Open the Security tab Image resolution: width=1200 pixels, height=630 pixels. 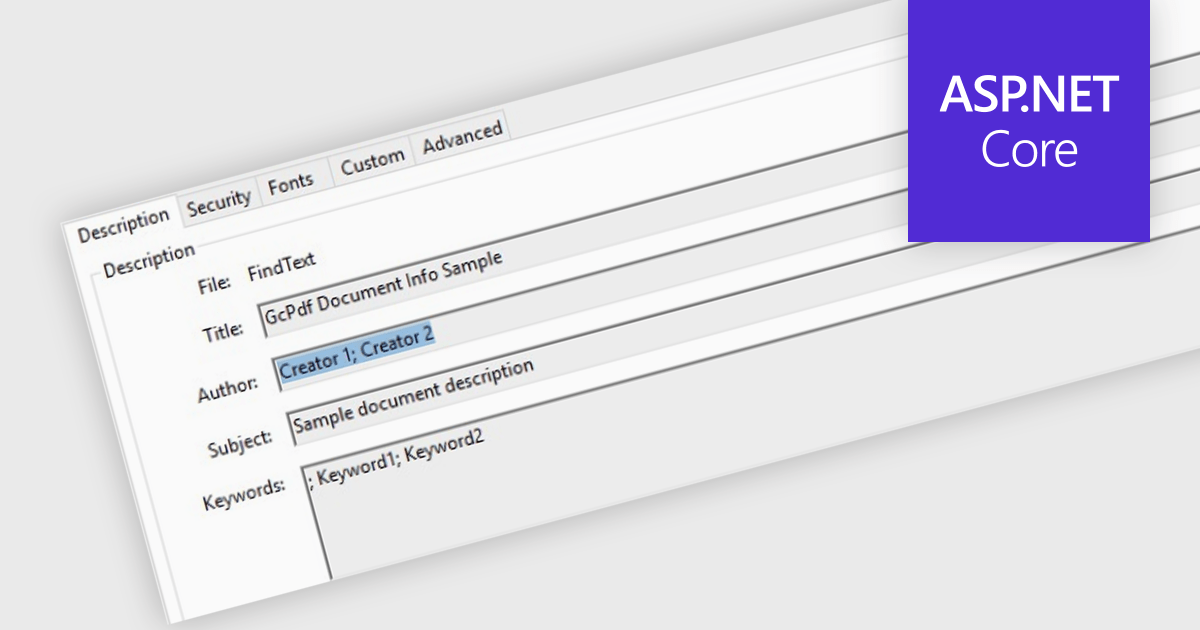(x=219, y=203)
